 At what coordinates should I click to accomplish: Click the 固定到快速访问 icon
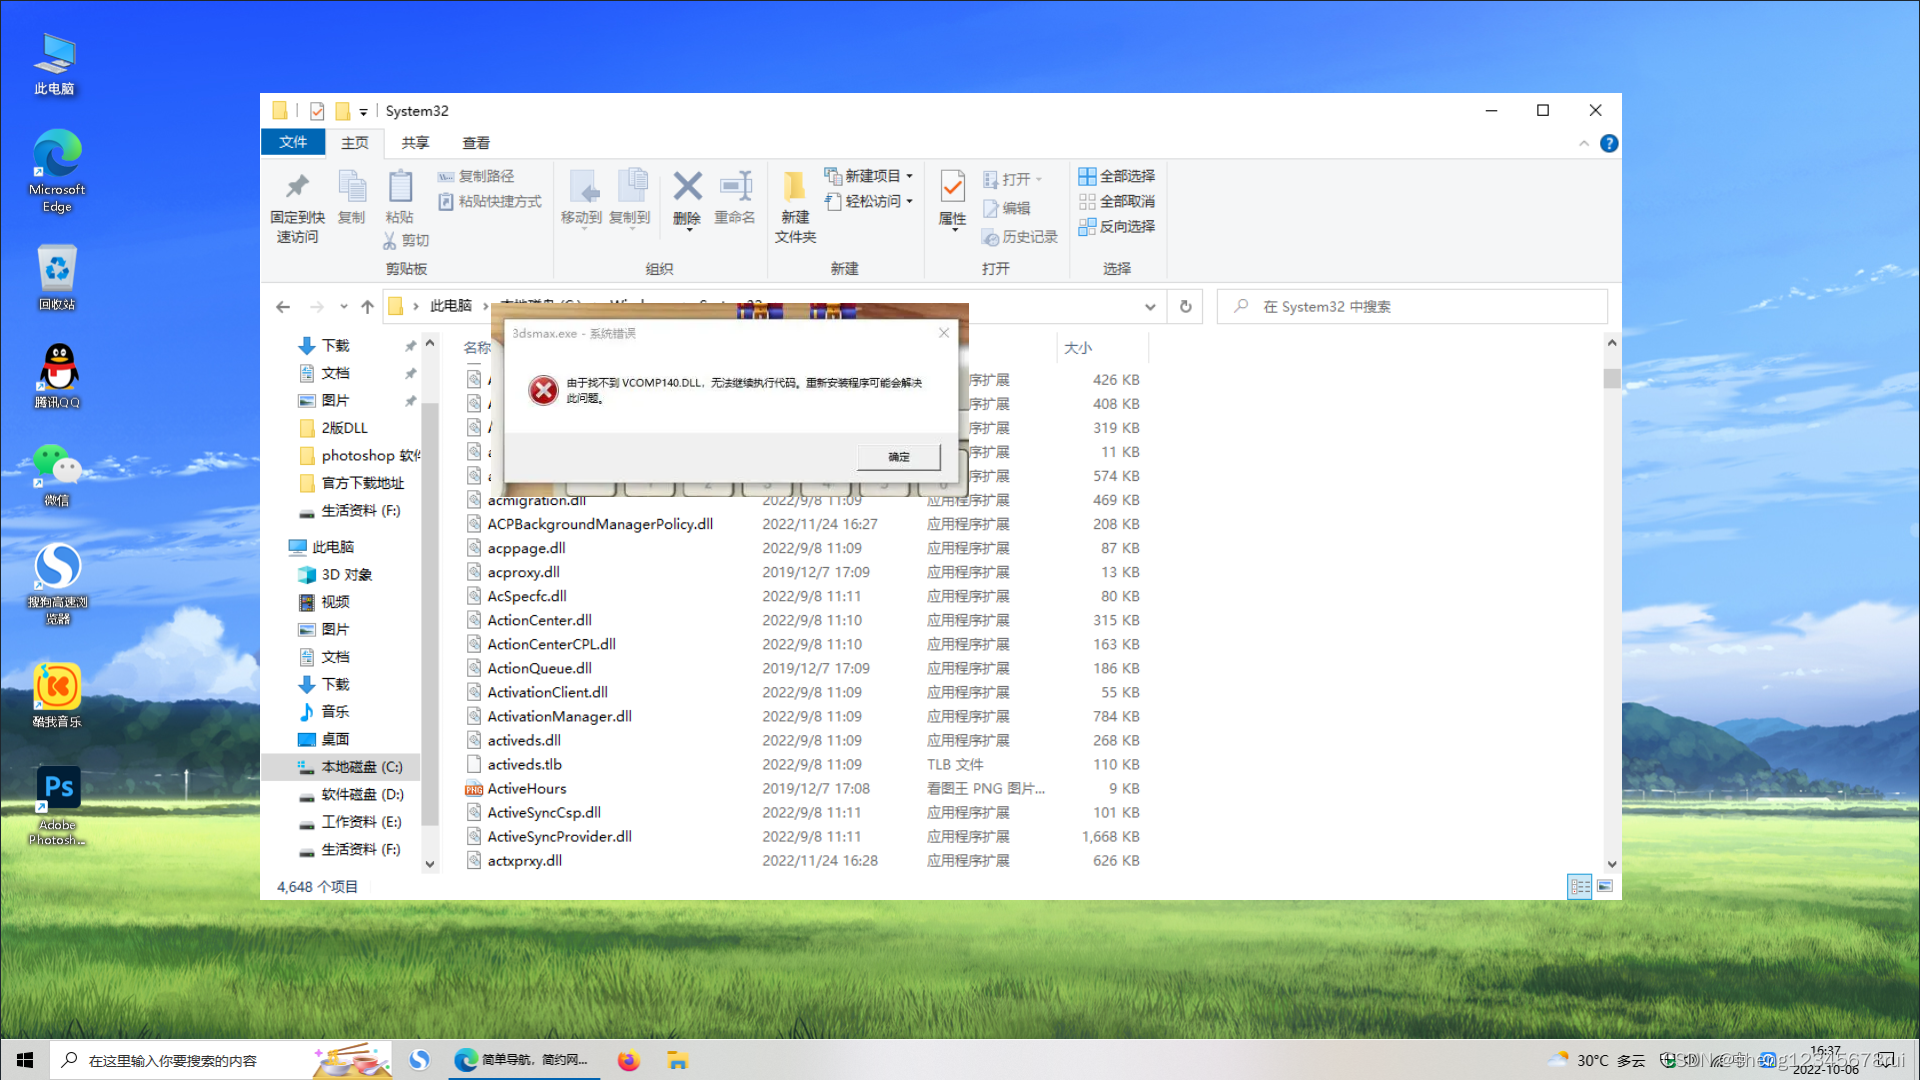coord(296,205)
